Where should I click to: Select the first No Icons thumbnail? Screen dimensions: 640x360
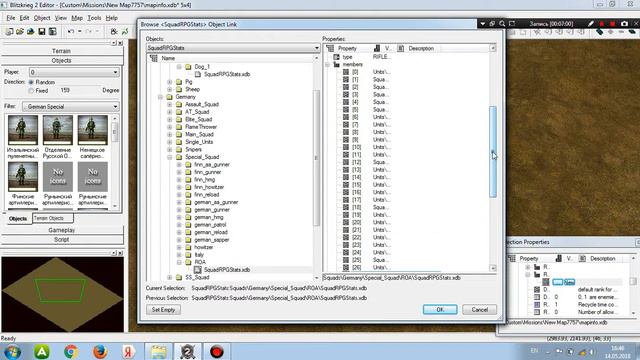tap(58, 177)
